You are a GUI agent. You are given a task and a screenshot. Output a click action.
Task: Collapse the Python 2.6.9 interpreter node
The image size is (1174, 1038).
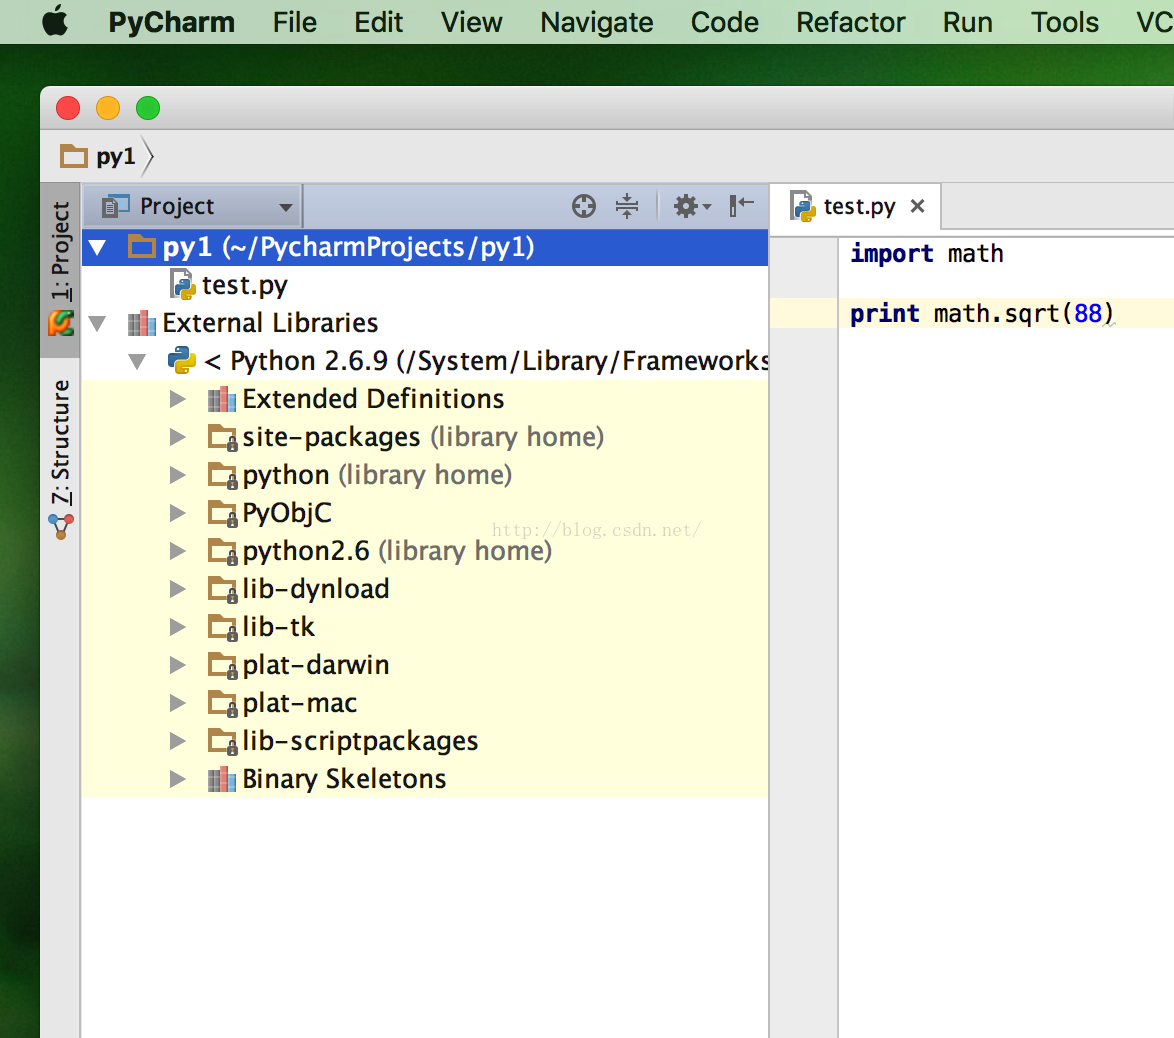[137, 362]
